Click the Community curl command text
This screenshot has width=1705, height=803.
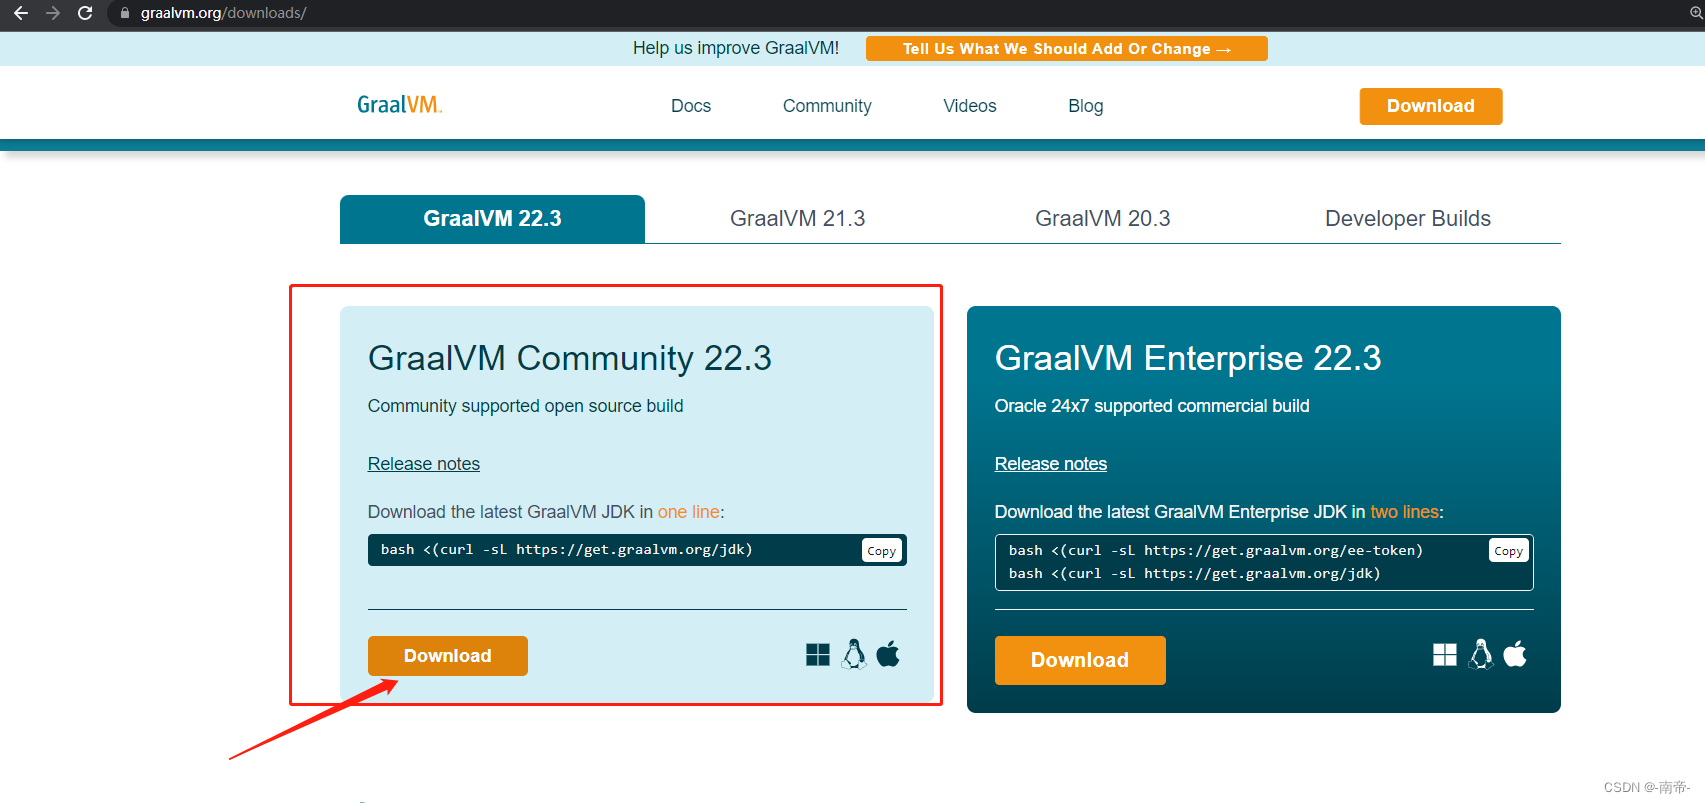(567, 550)
